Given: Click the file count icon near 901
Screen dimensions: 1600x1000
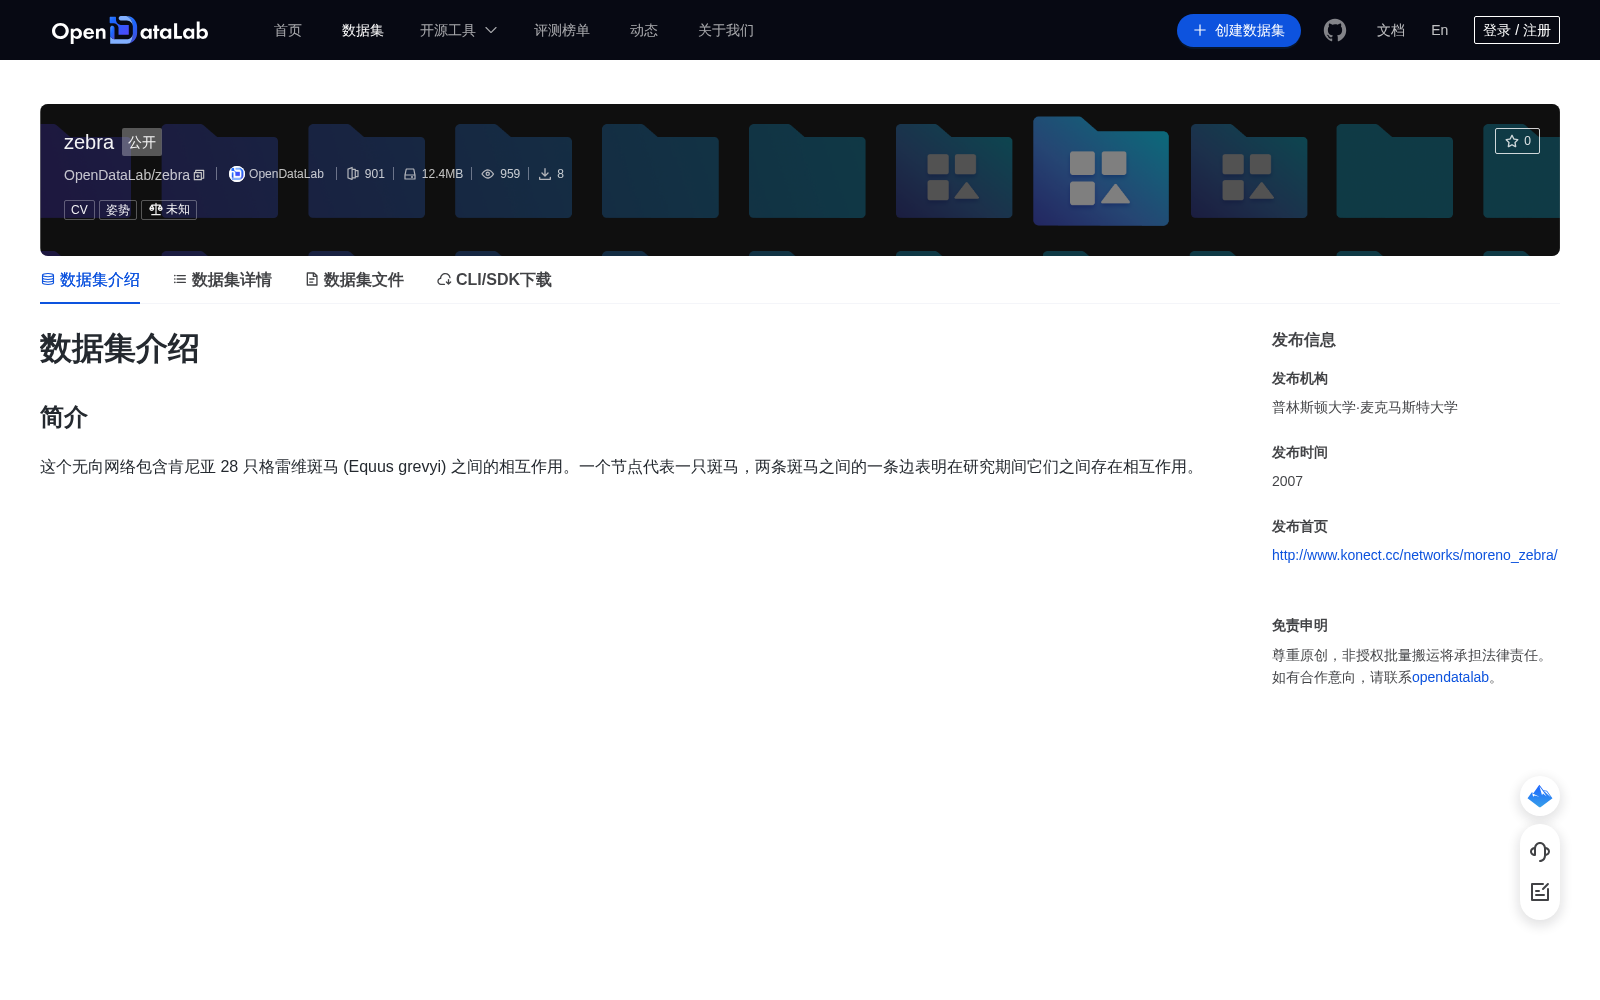Looking at the screenshot, I should [x=353, y=174].
